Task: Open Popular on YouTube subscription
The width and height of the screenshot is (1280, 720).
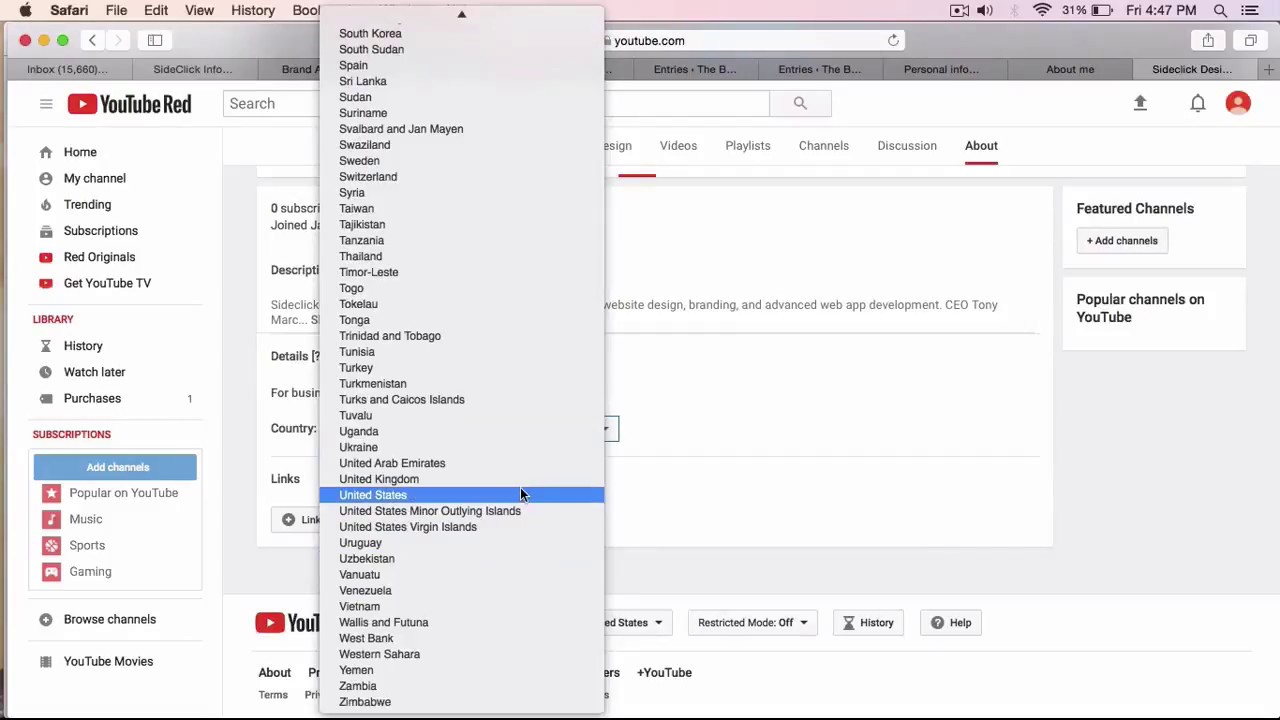Action: pos(123,493)
